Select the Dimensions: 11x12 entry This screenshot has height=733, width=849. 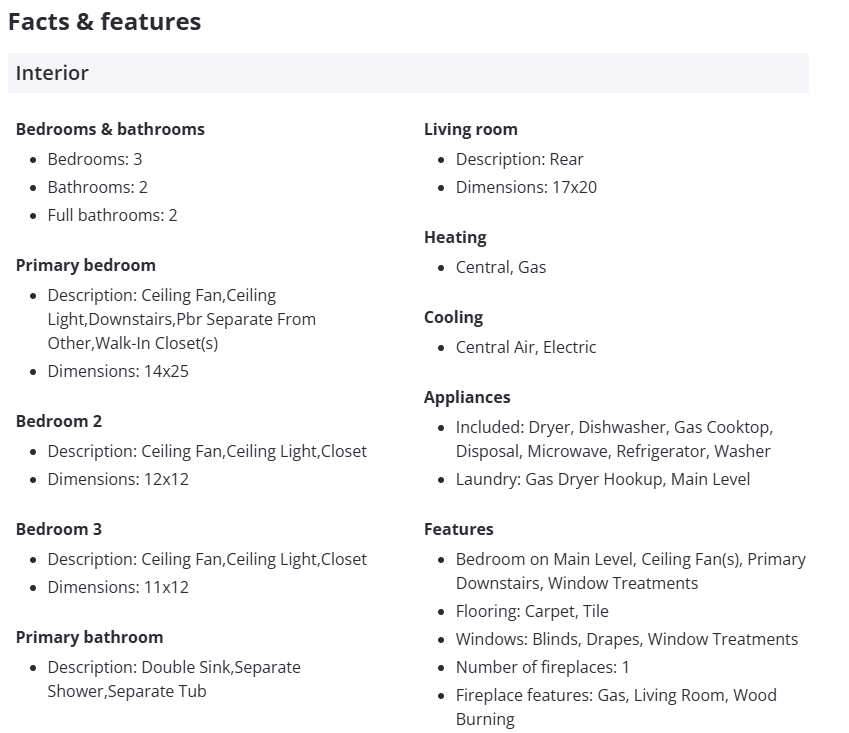[x=118, y=587]
